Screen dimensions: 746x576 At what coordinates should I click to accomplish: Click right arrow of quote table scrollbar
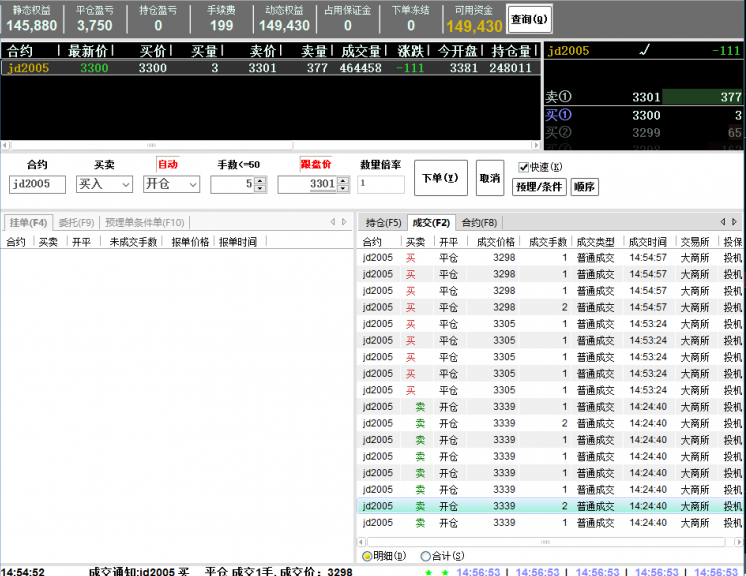(536, 145)
